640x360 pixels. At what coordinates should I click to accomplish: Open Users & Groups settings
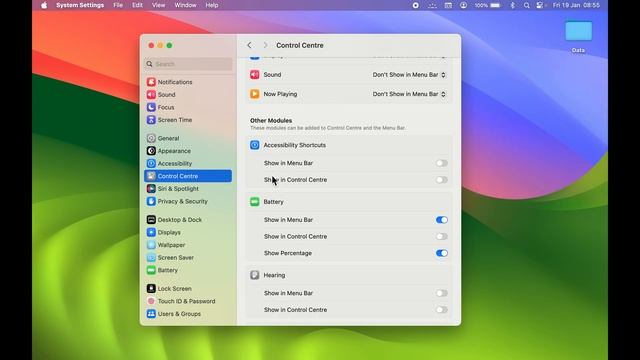click(x=174, y=314)
